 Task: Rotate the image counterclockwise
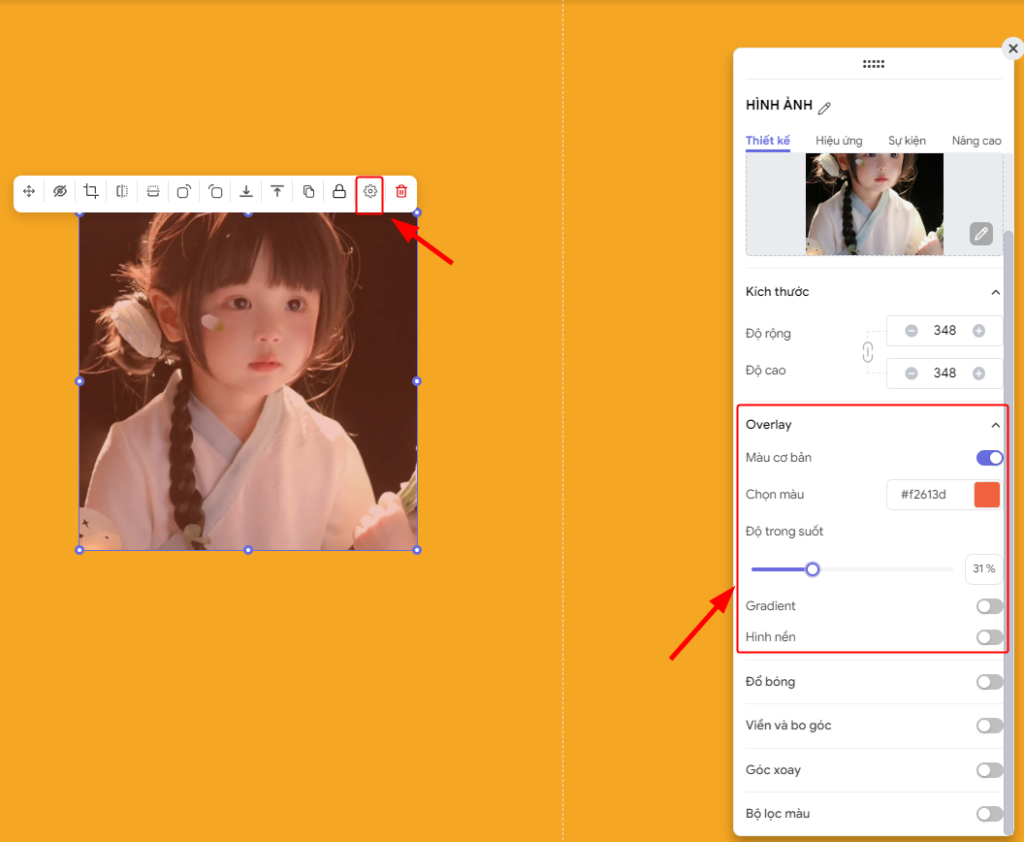[x=215, y=191]
